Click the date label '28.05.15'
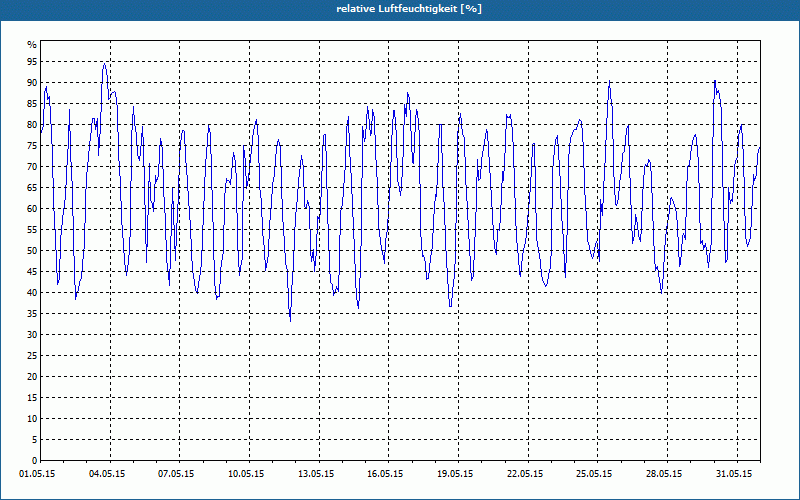 tap(664, 474)
